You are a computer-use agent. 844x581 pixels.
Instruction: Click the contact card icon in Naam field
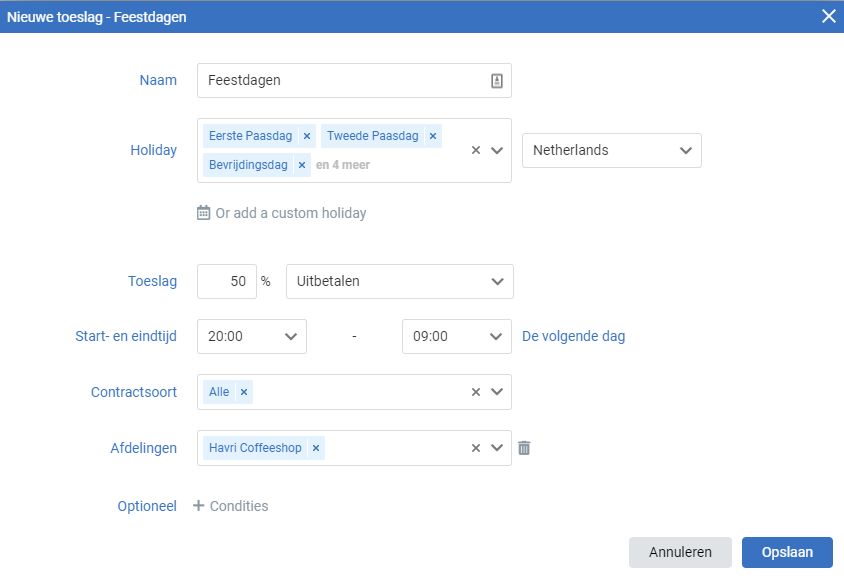497,81
